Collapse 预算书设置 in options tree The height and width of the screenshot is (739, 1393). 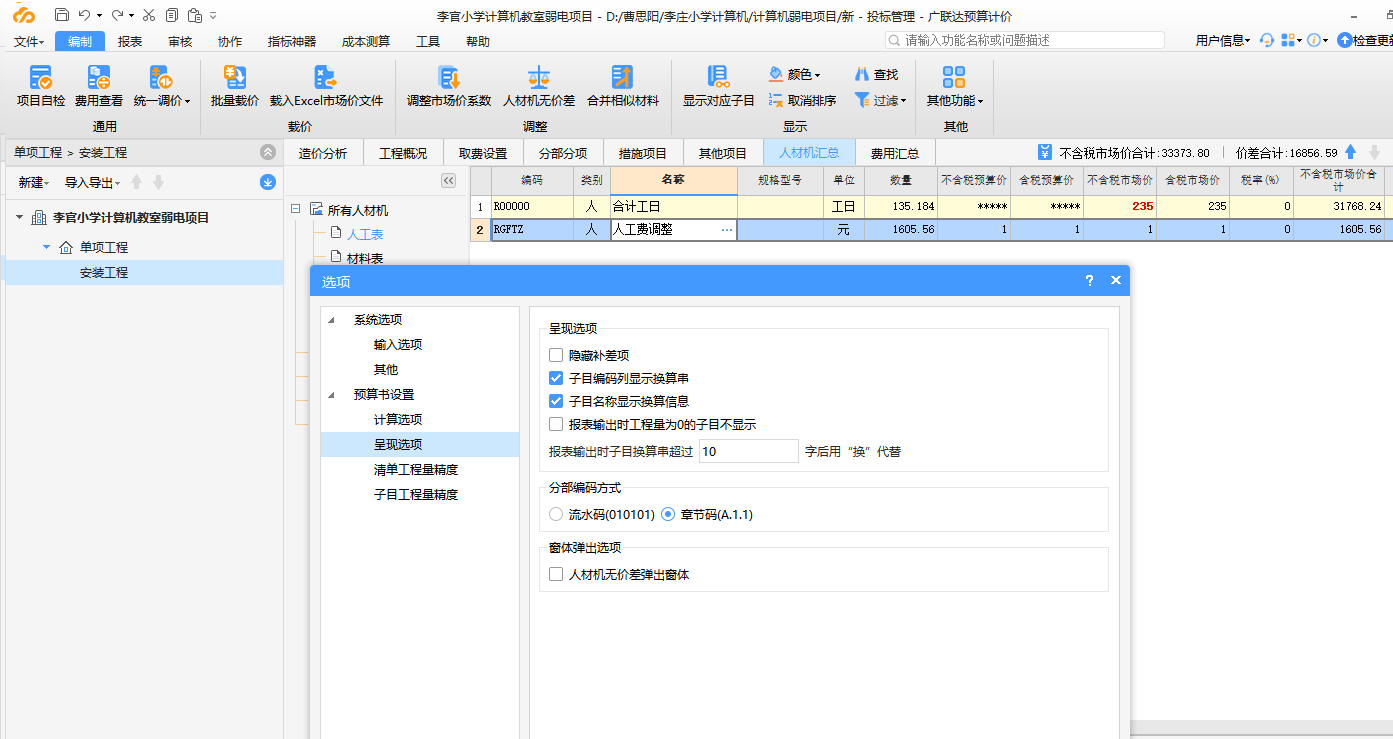(332, 395)
